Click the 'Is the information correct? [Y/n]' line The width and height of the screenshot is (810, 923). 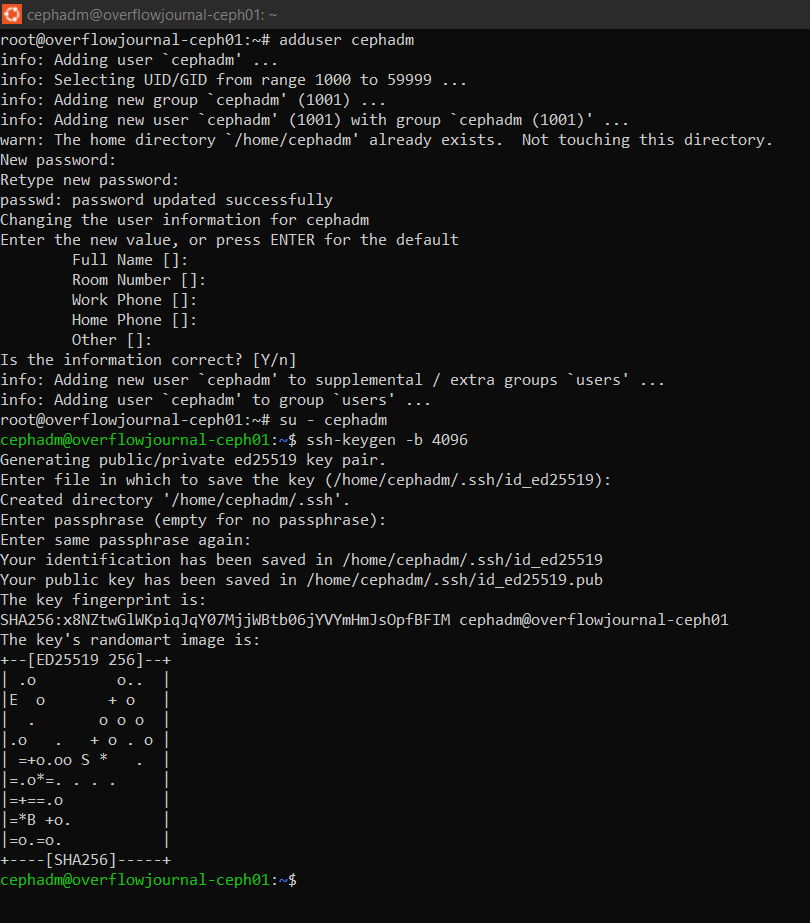point(148,360)
